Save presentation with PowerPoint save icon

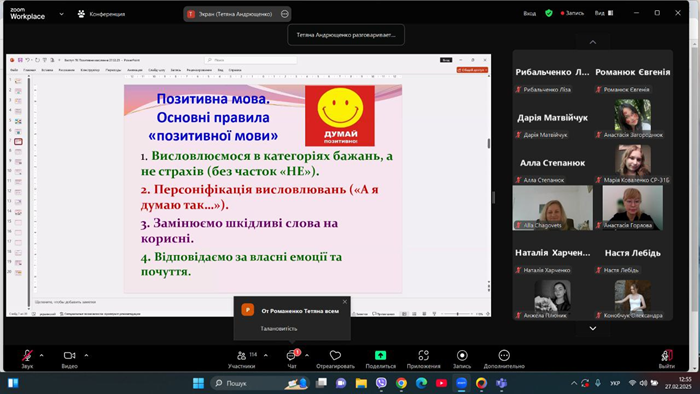pyautogui.click(x=20, y=60)
